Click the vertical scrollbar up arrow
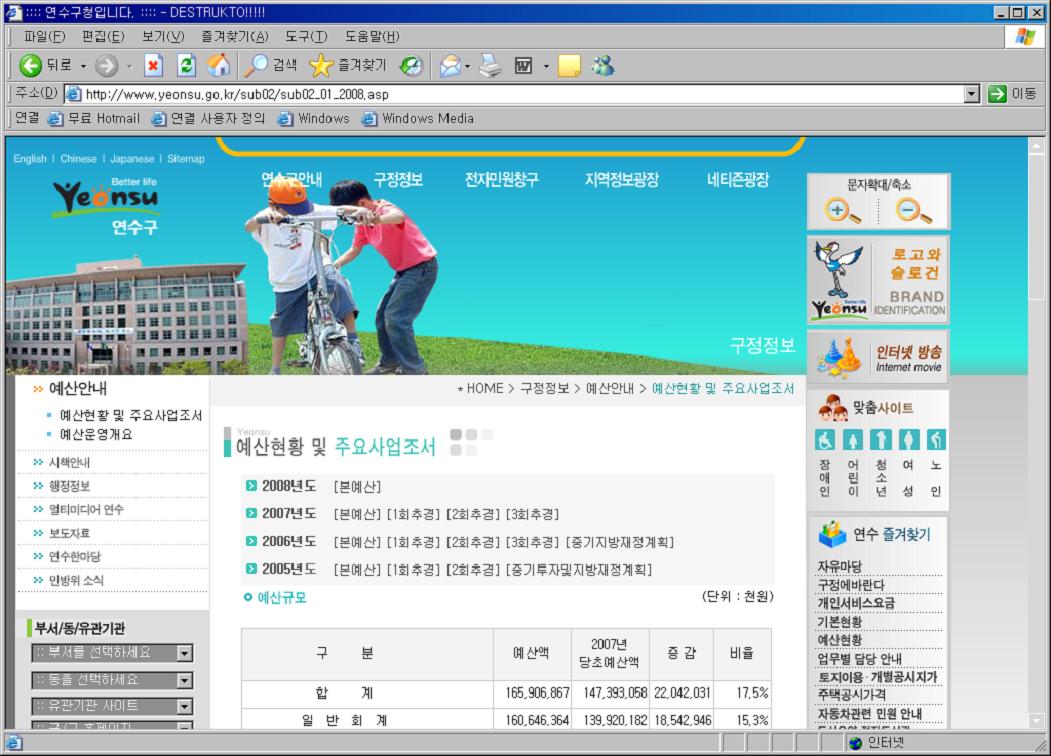The width and height of the screenshot is (1051, 756). point(1036,145)
